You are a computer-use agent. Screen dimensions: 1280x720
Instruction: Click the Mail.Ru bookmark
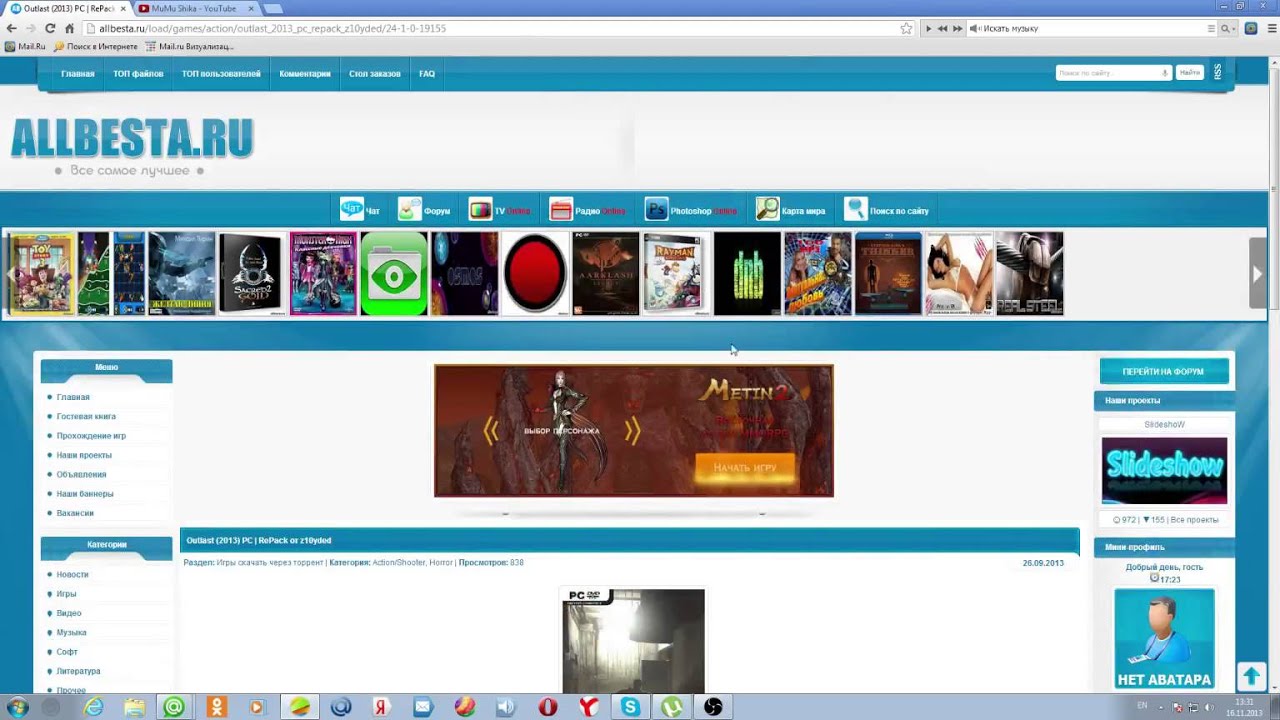(25, 46)
